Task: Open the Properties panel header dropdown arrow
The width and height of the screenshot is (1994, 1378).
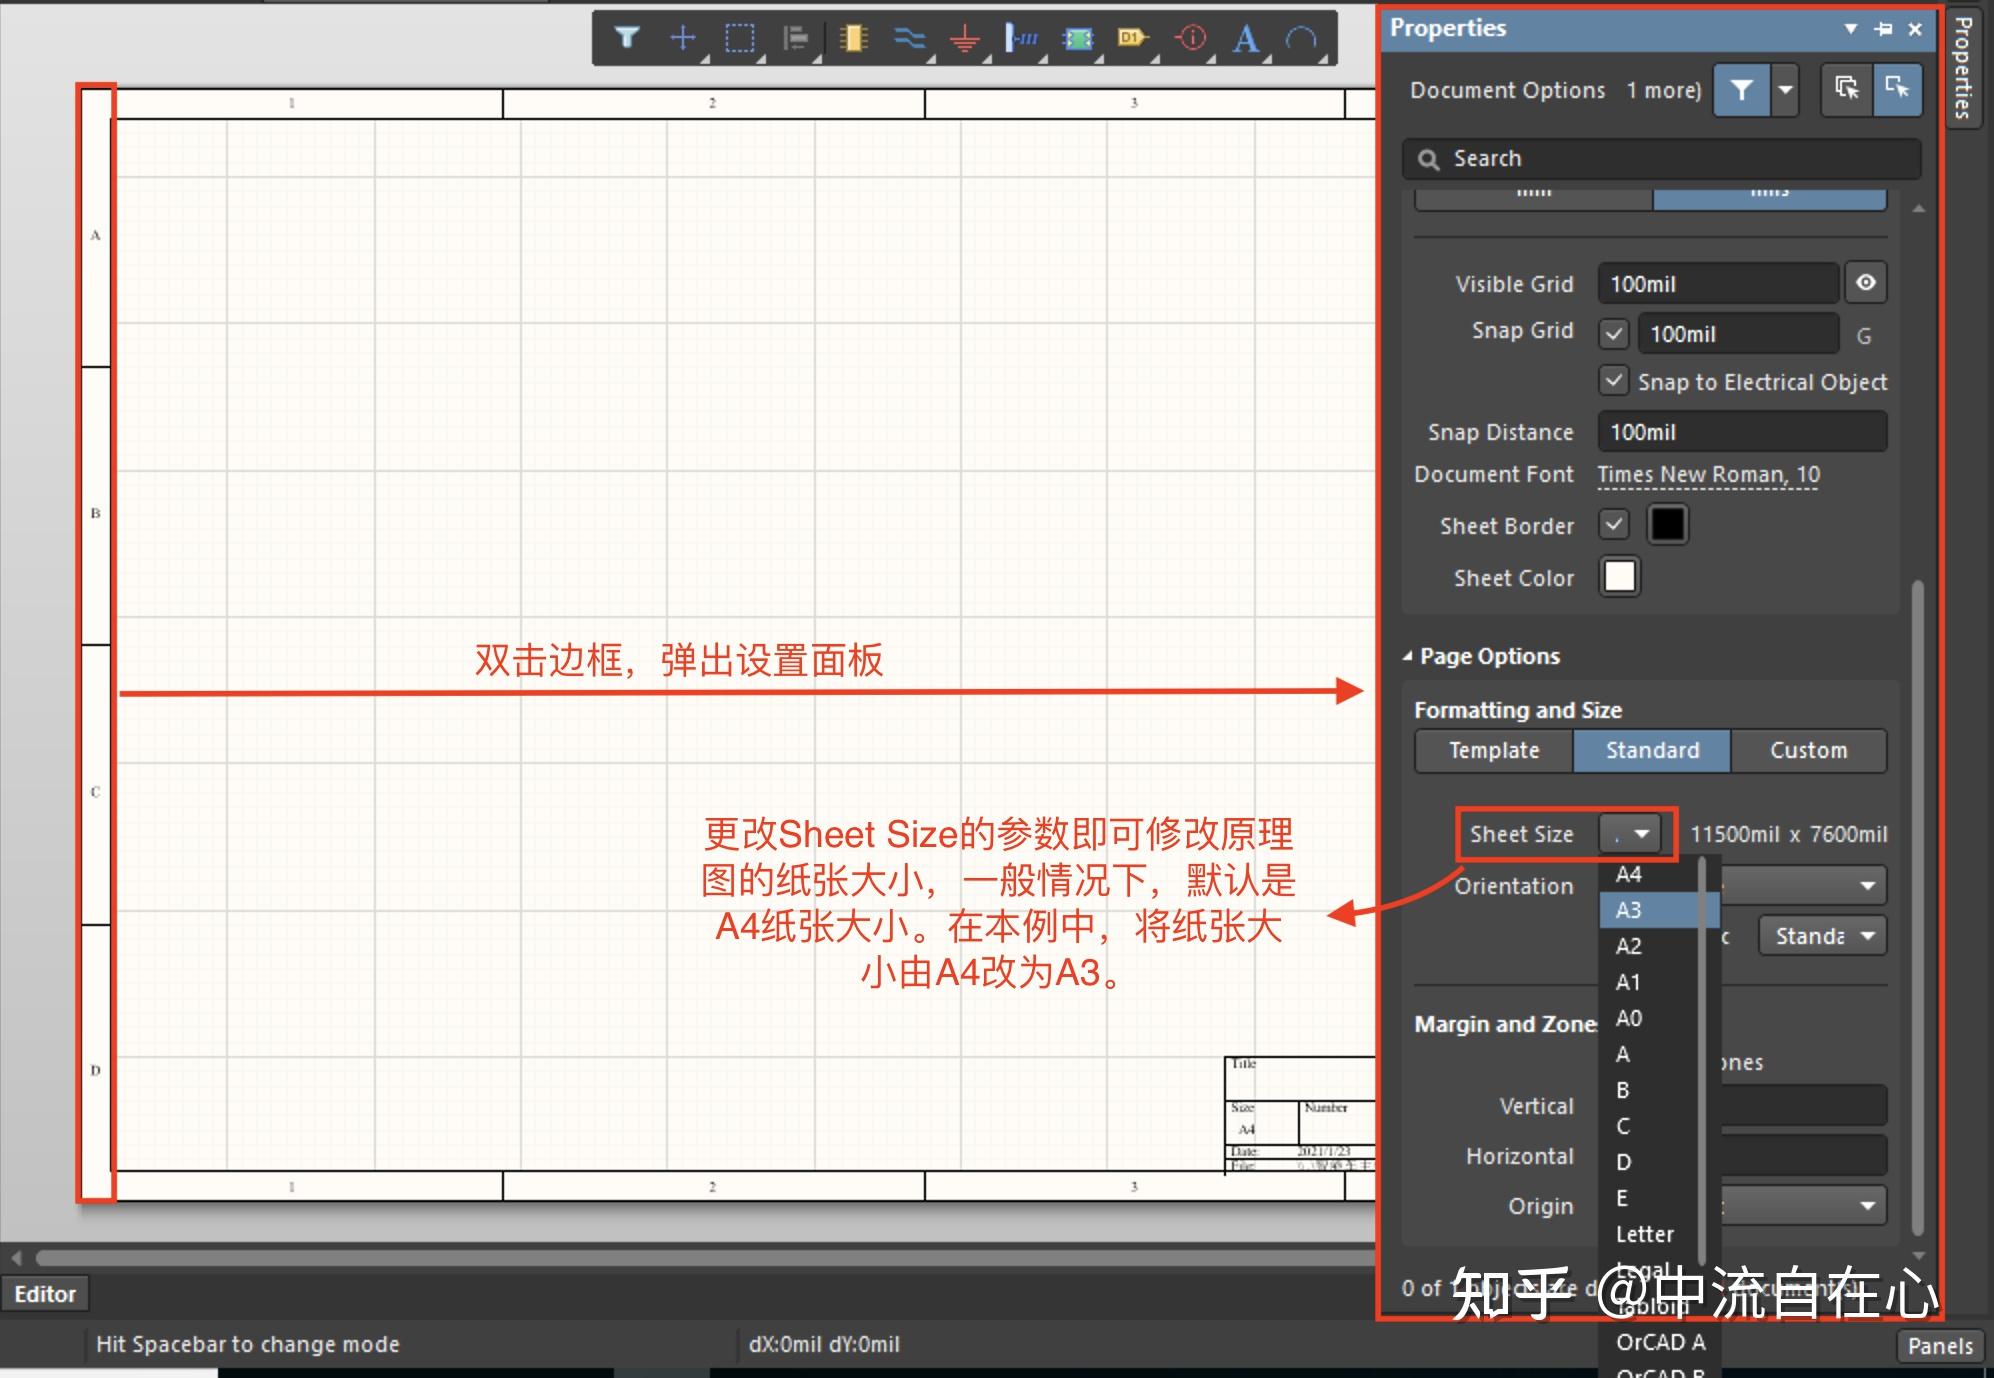Action: pos(1851,29)
